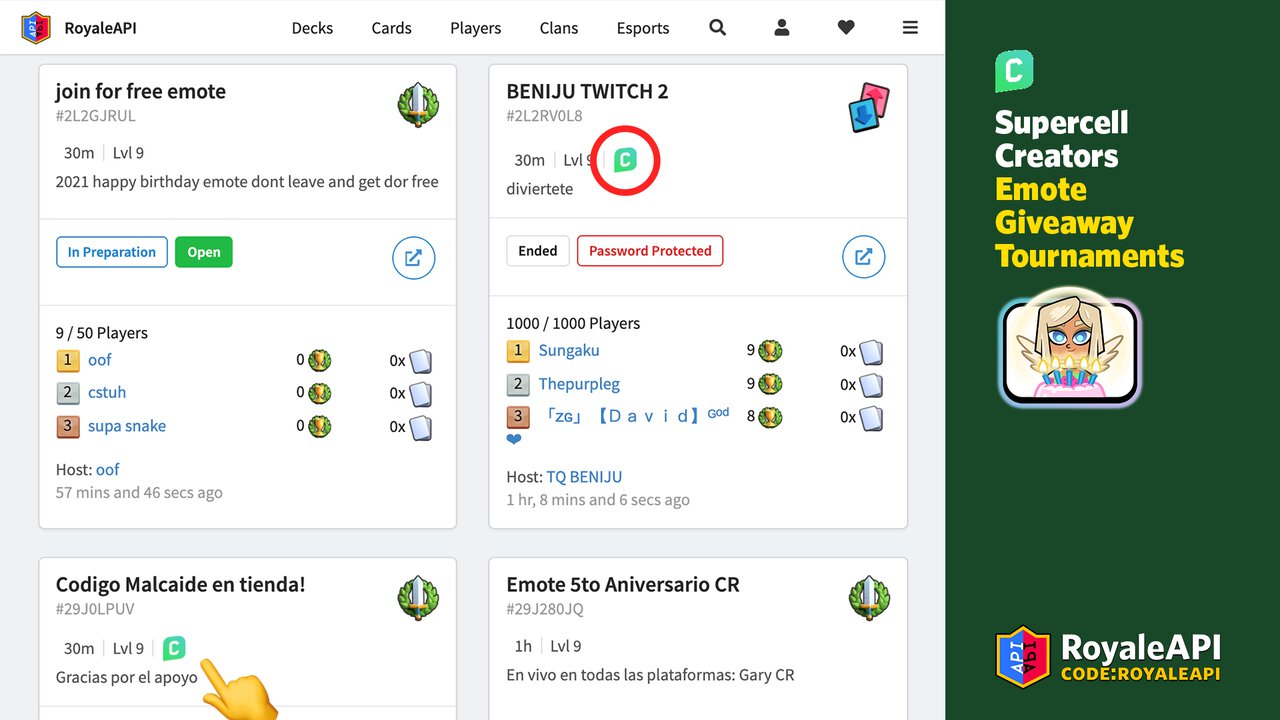
Task: Click the rank 1 badge next to oof
Action: pyautogui.click(x=67, y=360)
